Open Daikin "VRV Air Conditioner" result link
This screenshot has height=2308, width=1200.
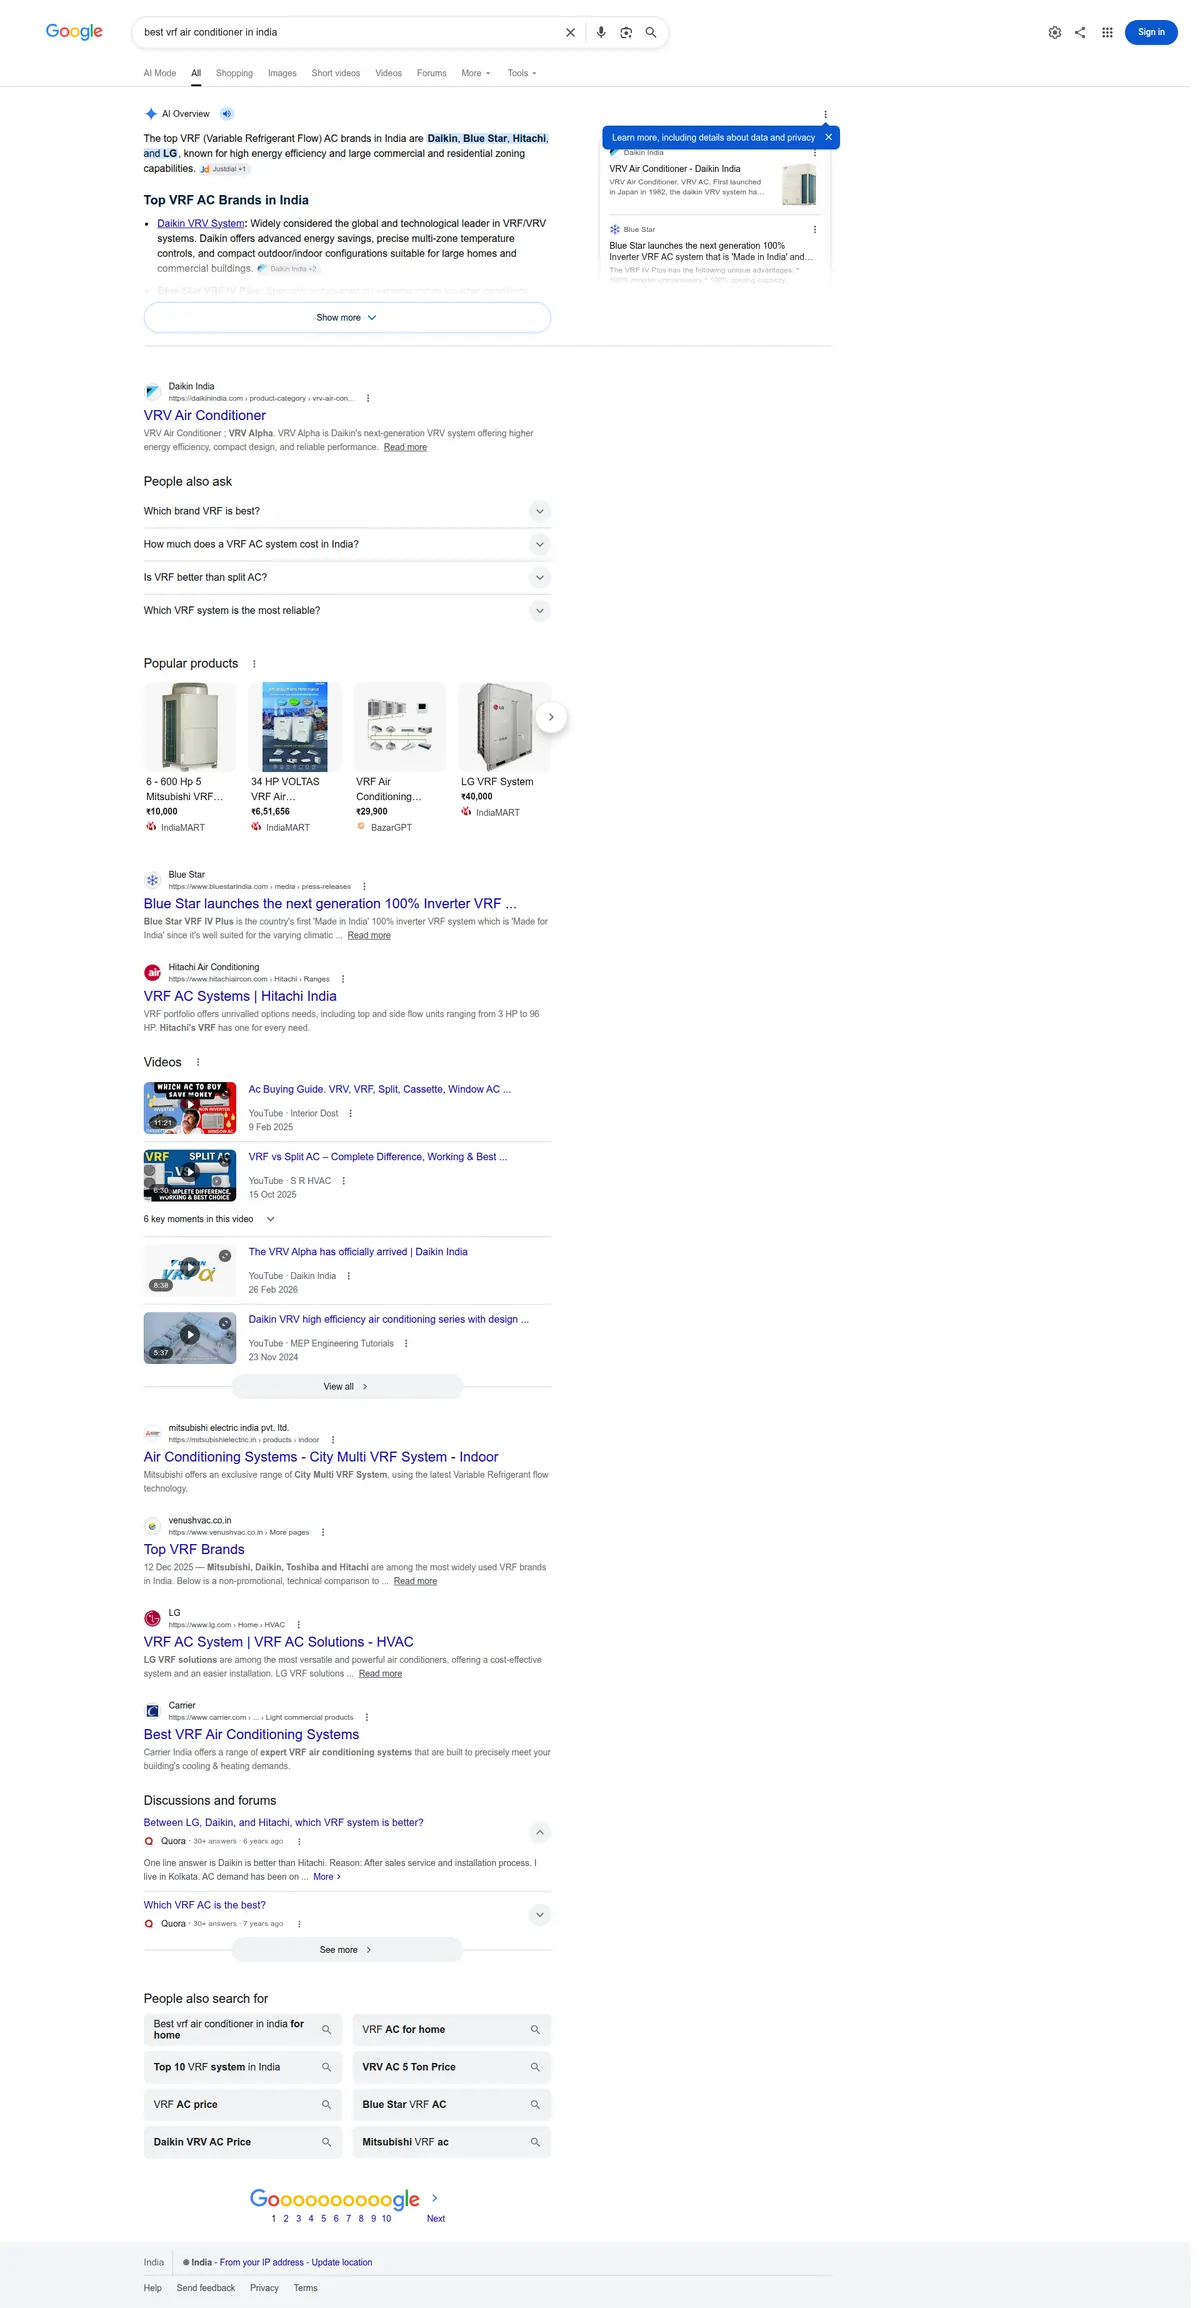pyautogui.click(x=205, y=415)
